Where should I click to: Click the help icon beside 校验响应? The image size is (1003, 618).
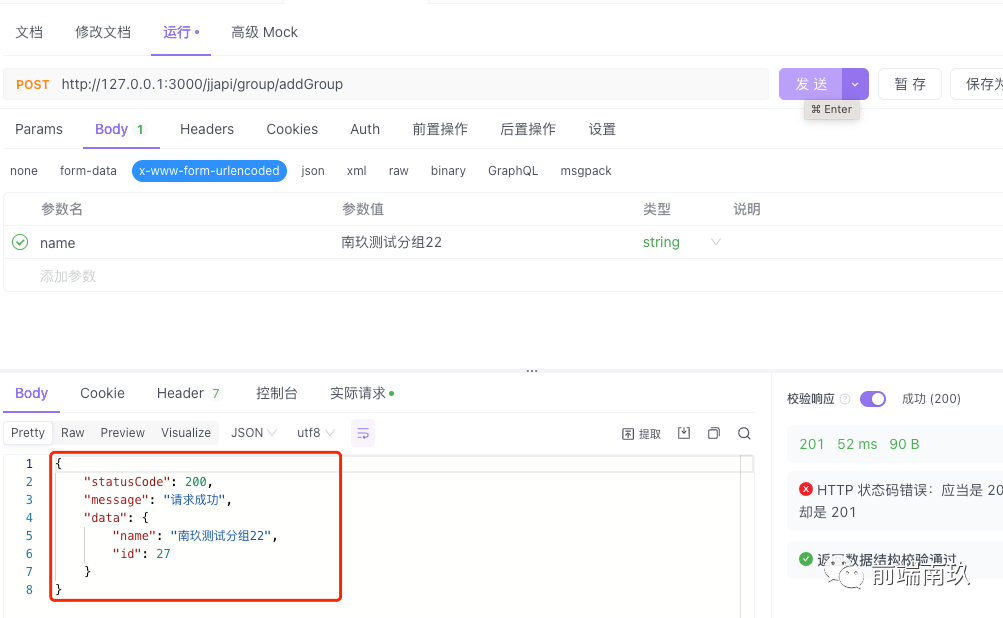point(845,399)
